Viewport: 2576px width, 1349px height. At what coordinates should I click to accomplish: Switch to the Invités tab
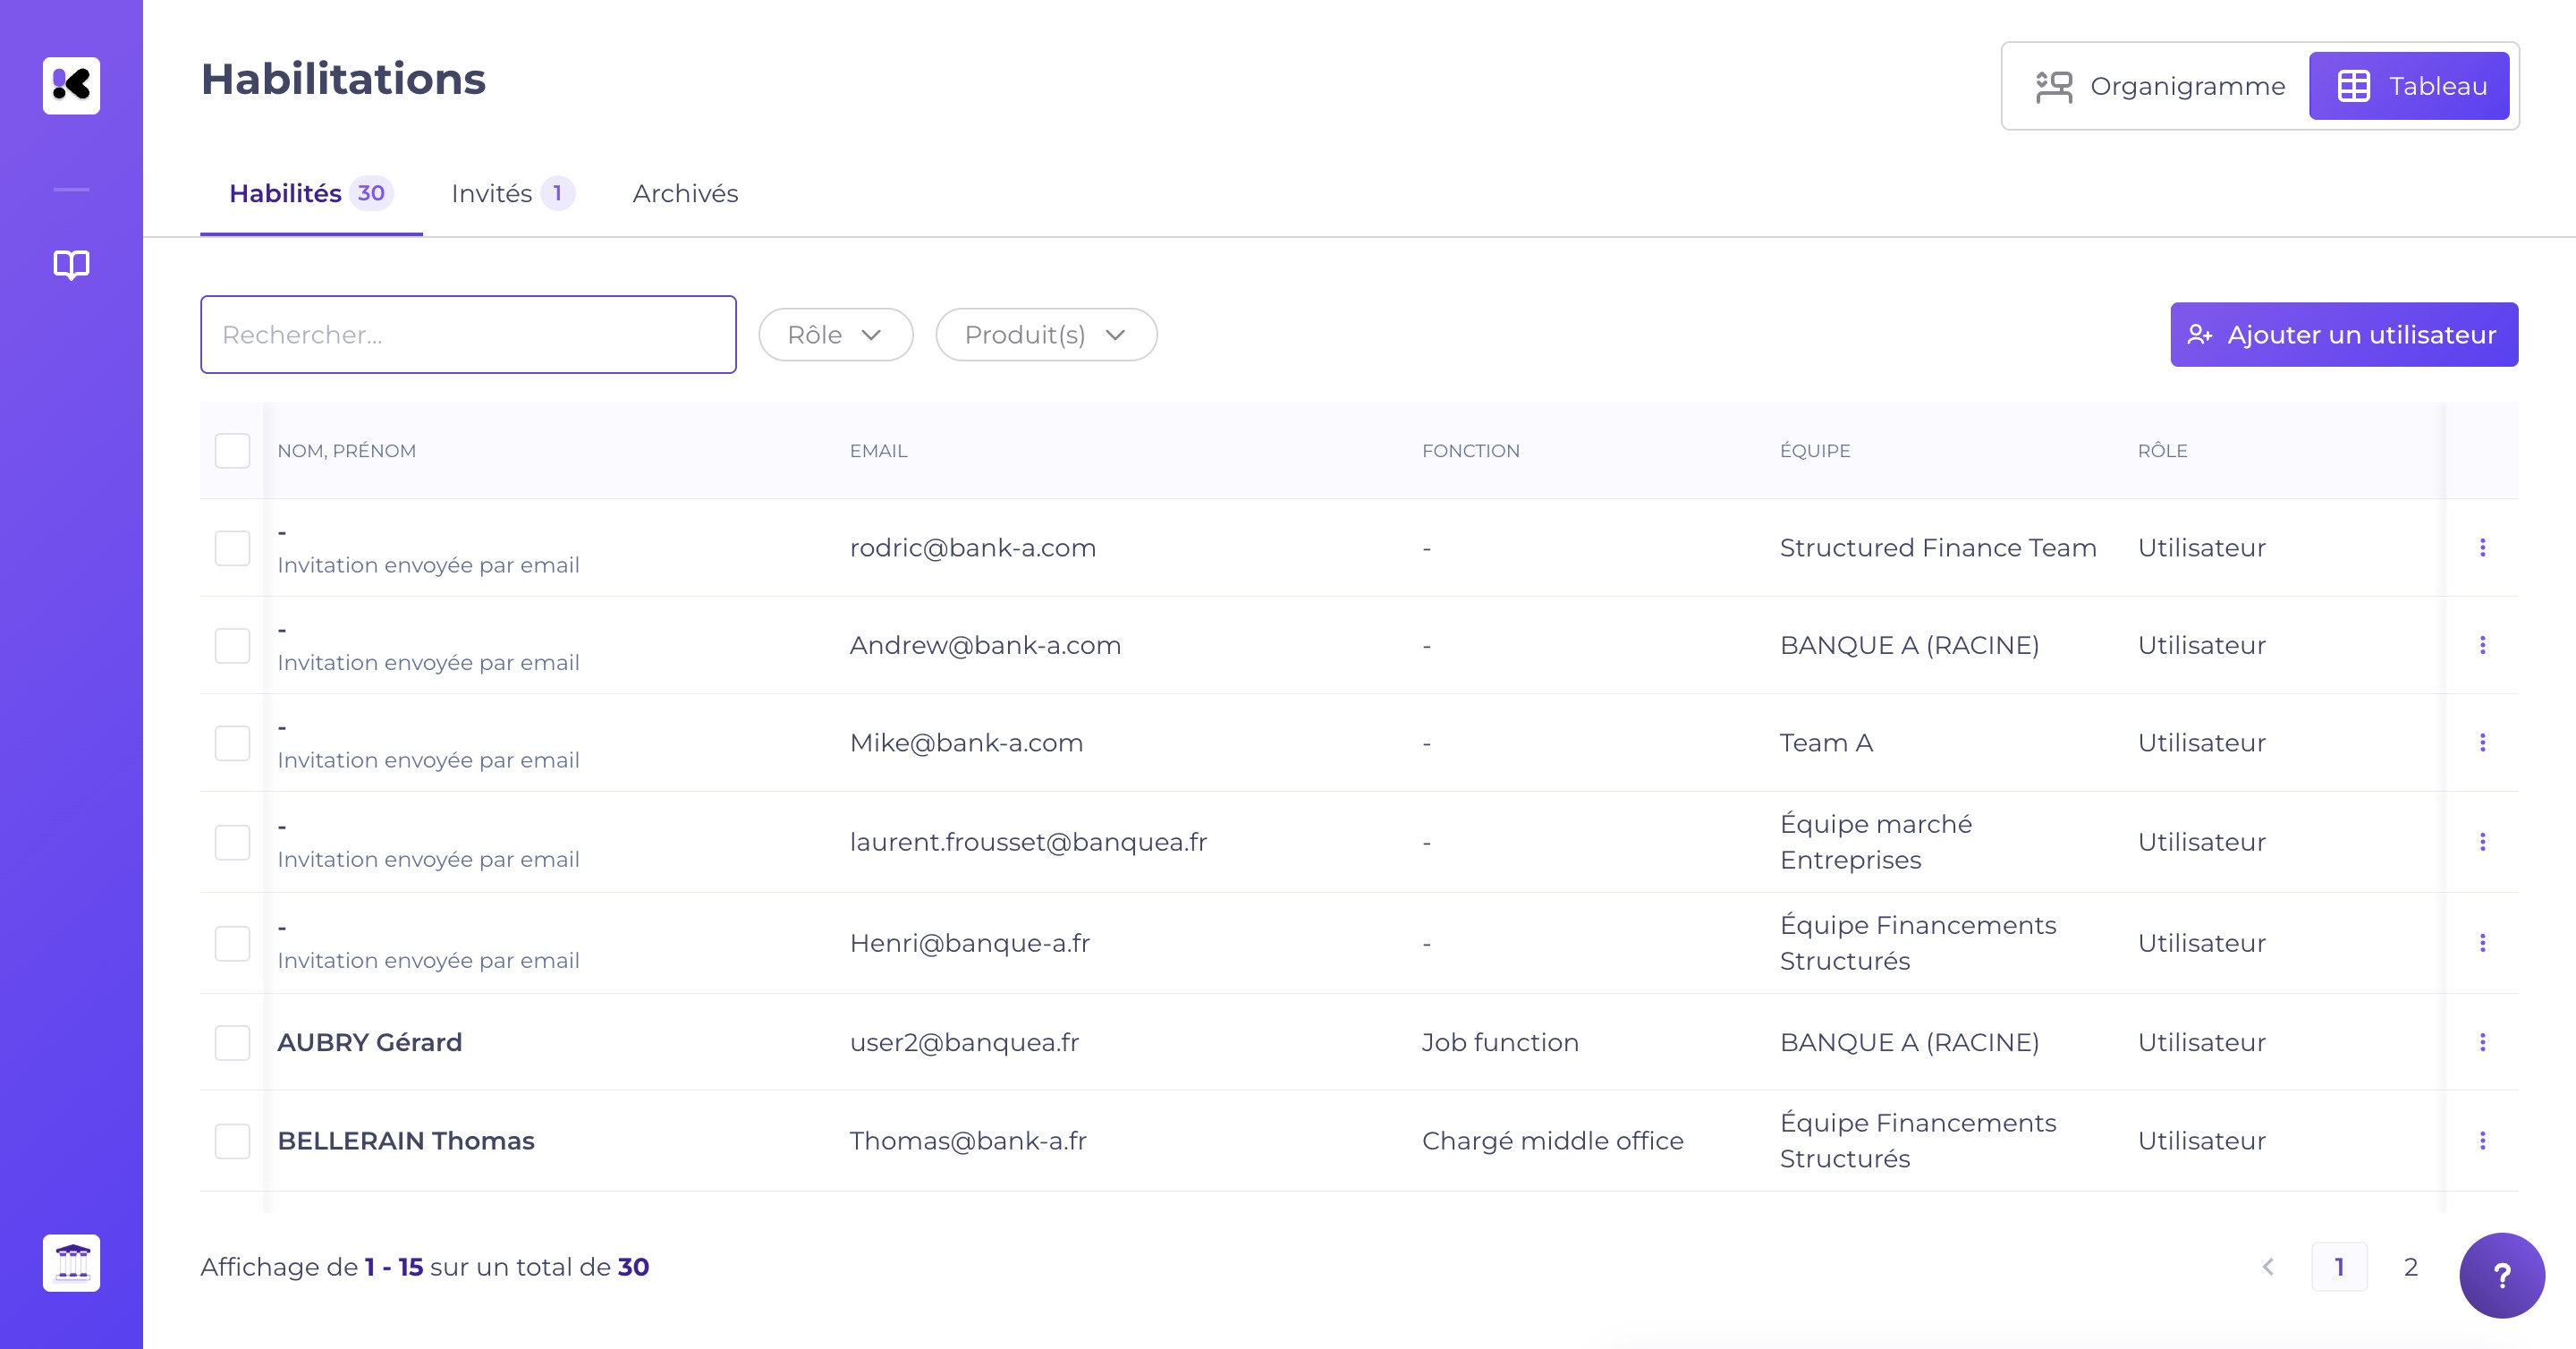click(512, 194)
